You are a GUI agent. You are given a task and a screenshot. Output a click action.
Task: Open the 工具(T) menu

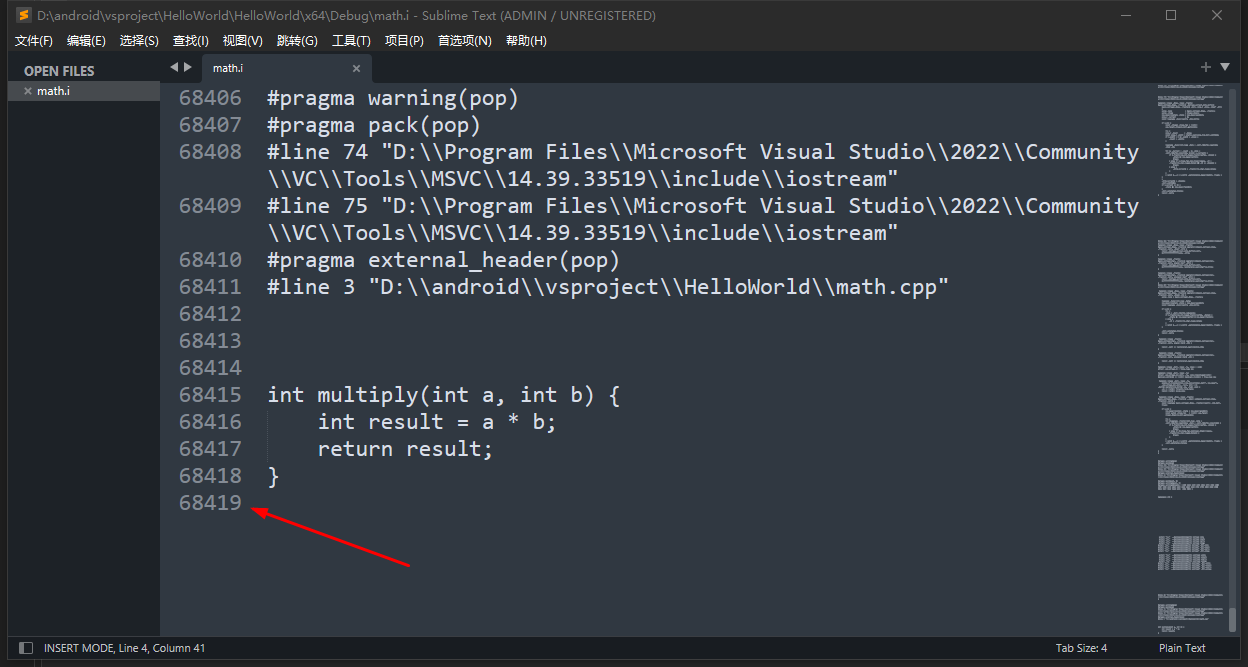(351, 41)
